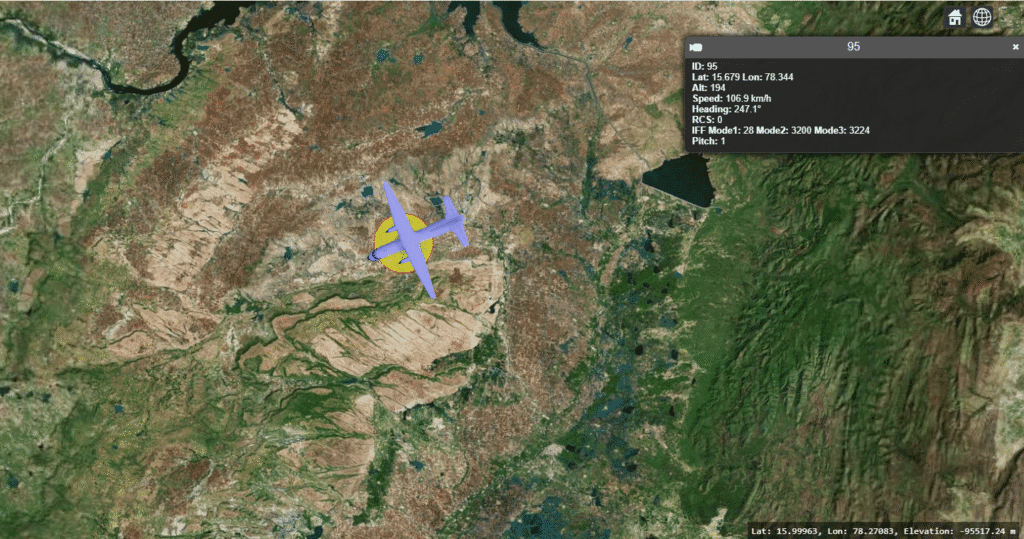Select the purple aircraft model
1024x539 pixels.
click(418, 236)
